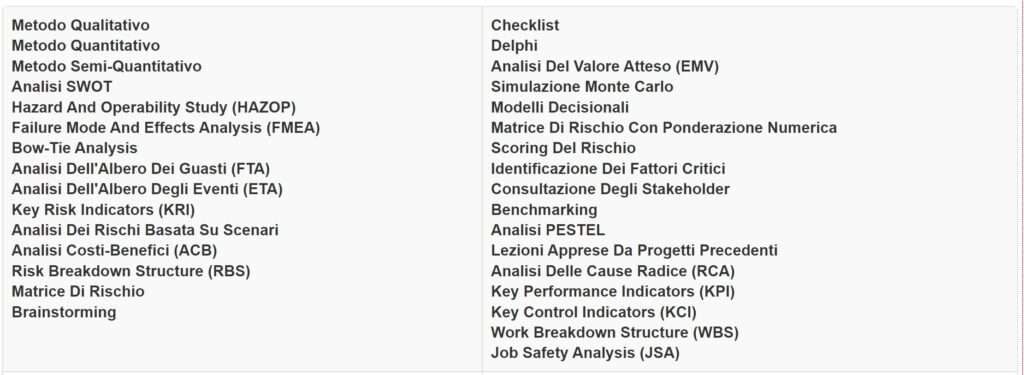Click Work Breakdown Structure (WBS)

click(x=615, y=332)
